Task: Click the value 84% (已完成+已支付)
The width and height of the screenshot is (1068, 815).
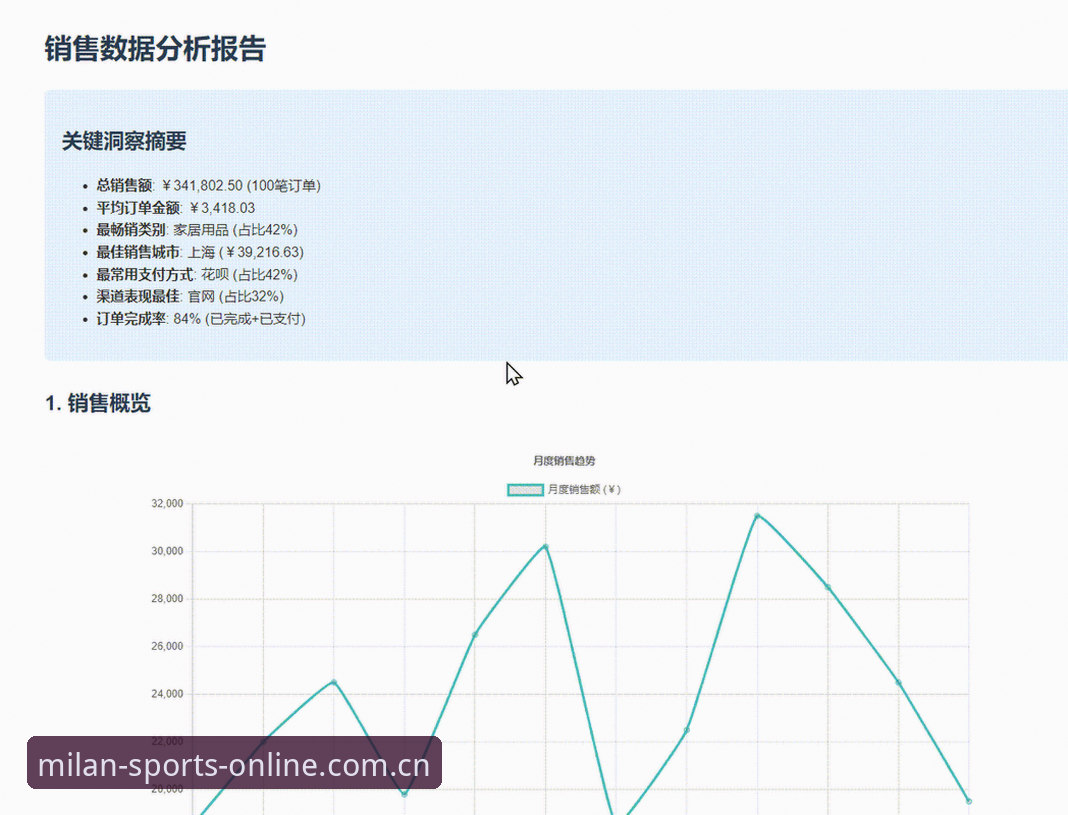Action: pos(240,319)
